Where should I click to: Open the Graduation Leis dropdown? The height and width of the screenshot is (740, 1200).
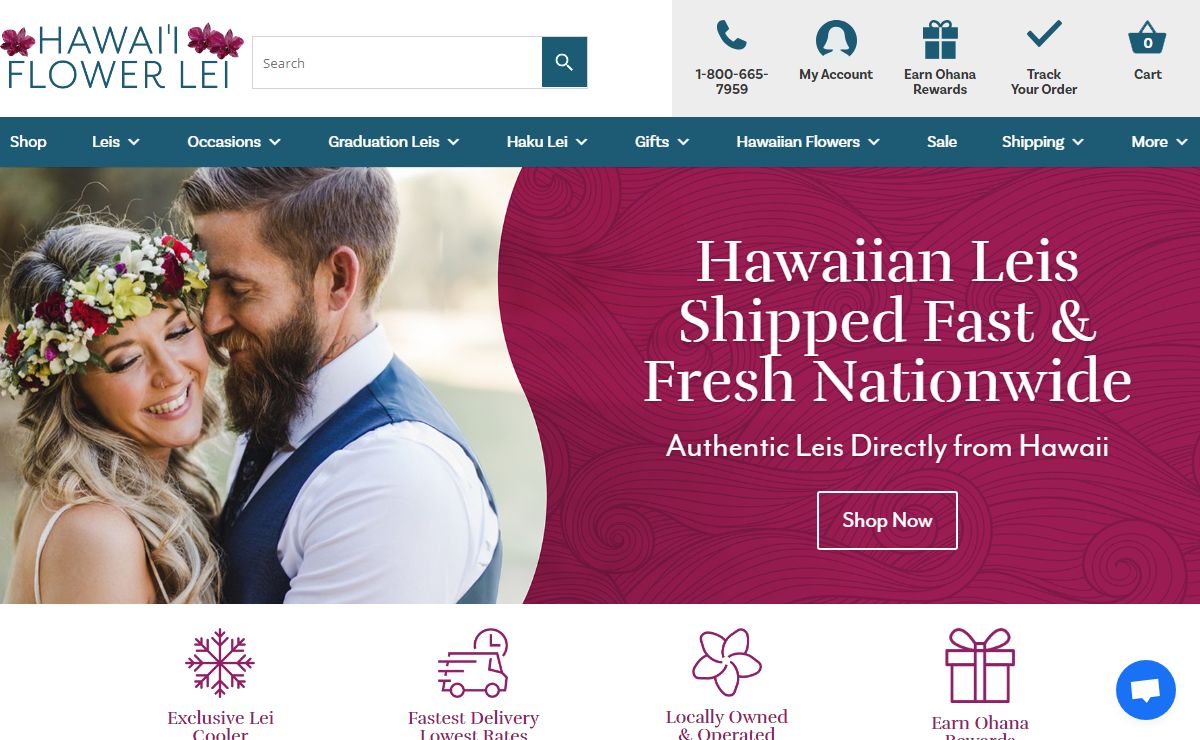coord(394,142)
